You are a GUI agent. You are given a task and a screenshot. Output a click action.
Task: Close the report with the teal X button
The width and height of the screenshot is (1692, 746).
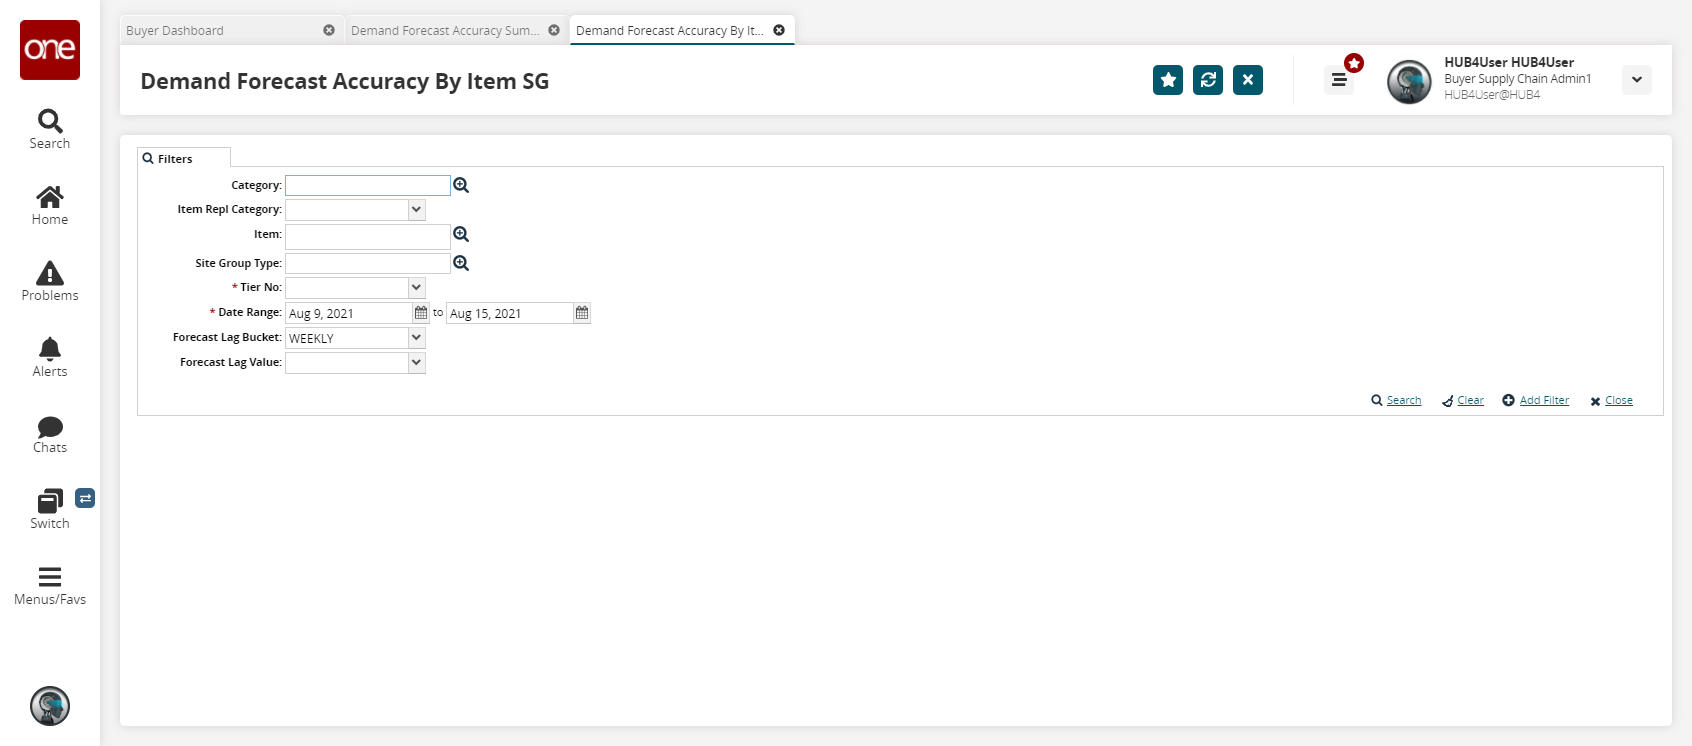pos(1248,80)
